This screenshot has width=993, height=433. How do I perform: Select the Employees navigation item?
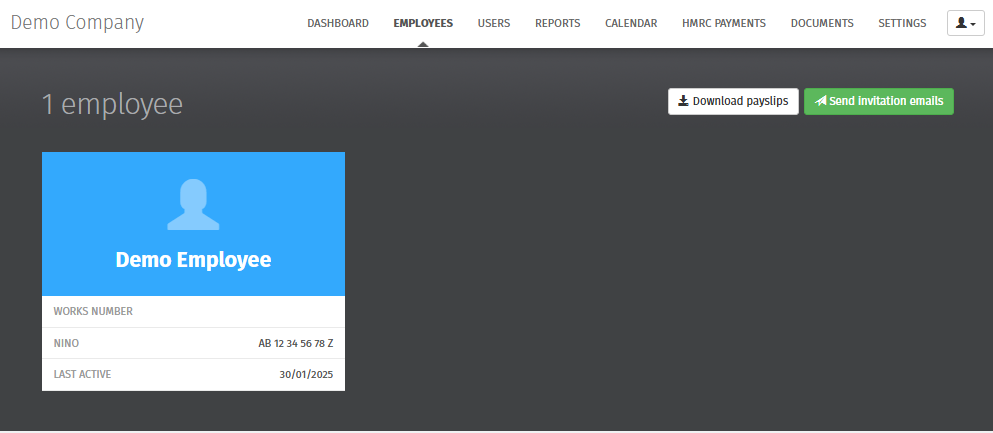pyautogui.click(x=423, y=23)
